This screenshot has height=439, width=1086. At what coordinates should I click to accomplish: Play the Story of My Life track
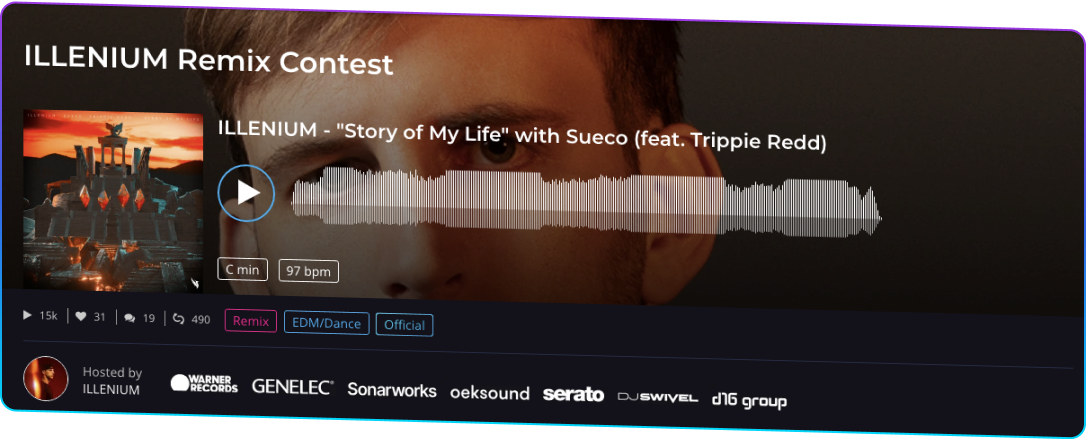coord(246,192)
